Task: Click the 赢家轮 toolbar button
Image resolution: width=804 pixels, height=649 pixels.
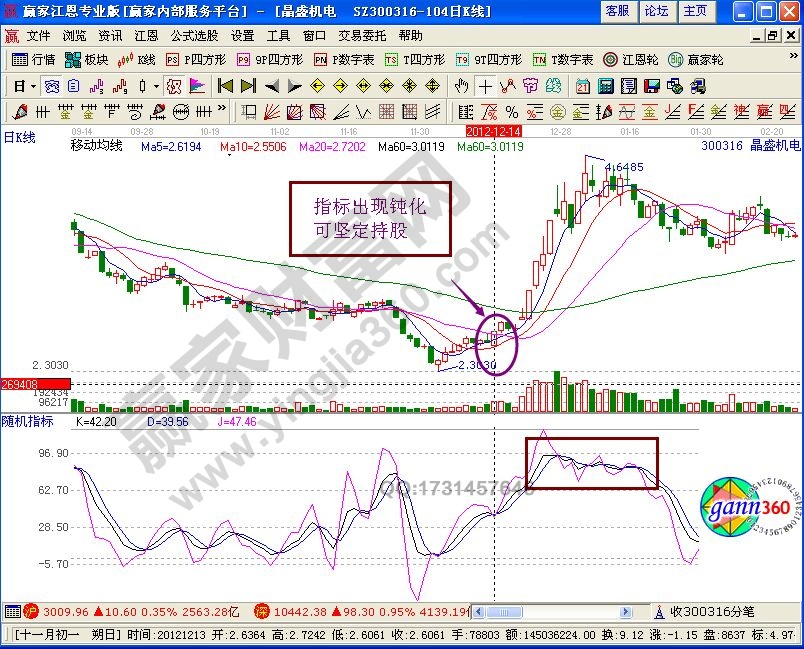Action: pyautogui.click(x=681, y=60)
